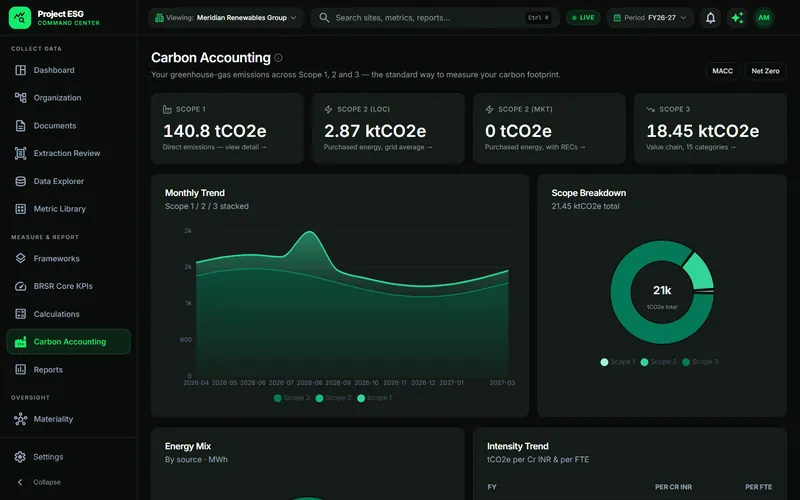The height and width of the screenshot is (500, 800).
Task: Open Extraction Review page
Action: coord(68,153)
